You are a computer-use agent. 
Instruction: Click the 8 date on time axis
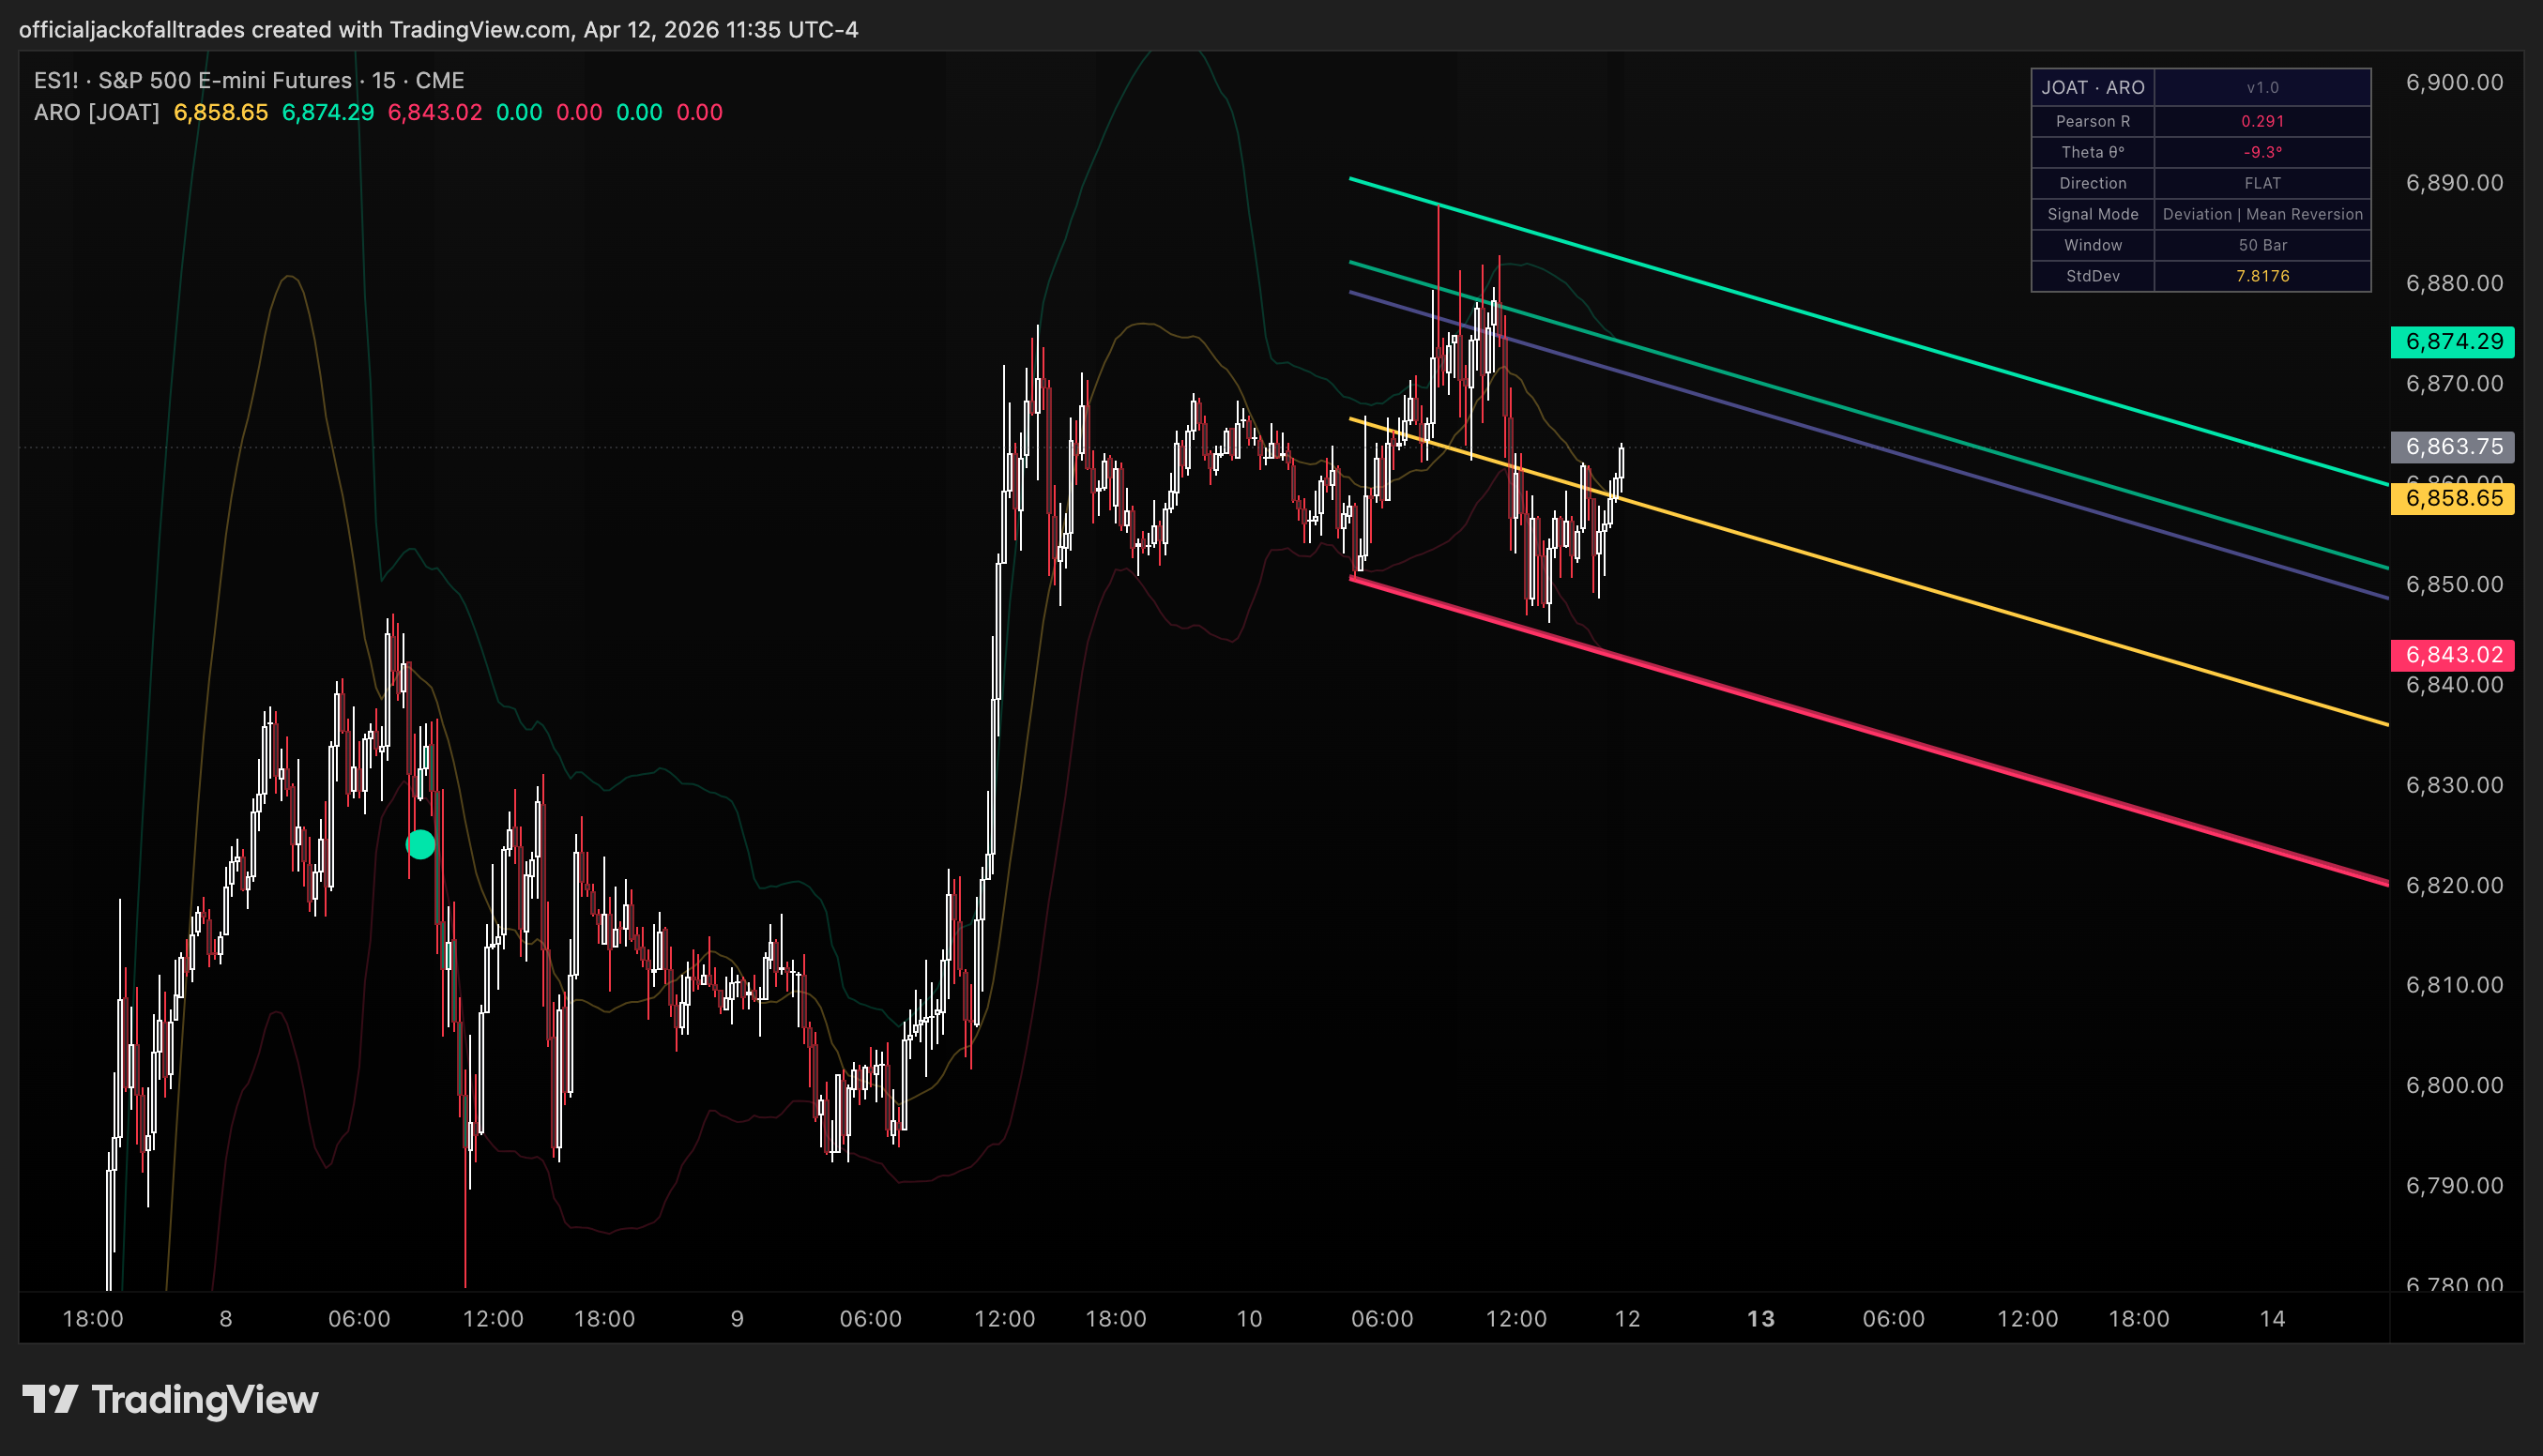point(226,1319)
